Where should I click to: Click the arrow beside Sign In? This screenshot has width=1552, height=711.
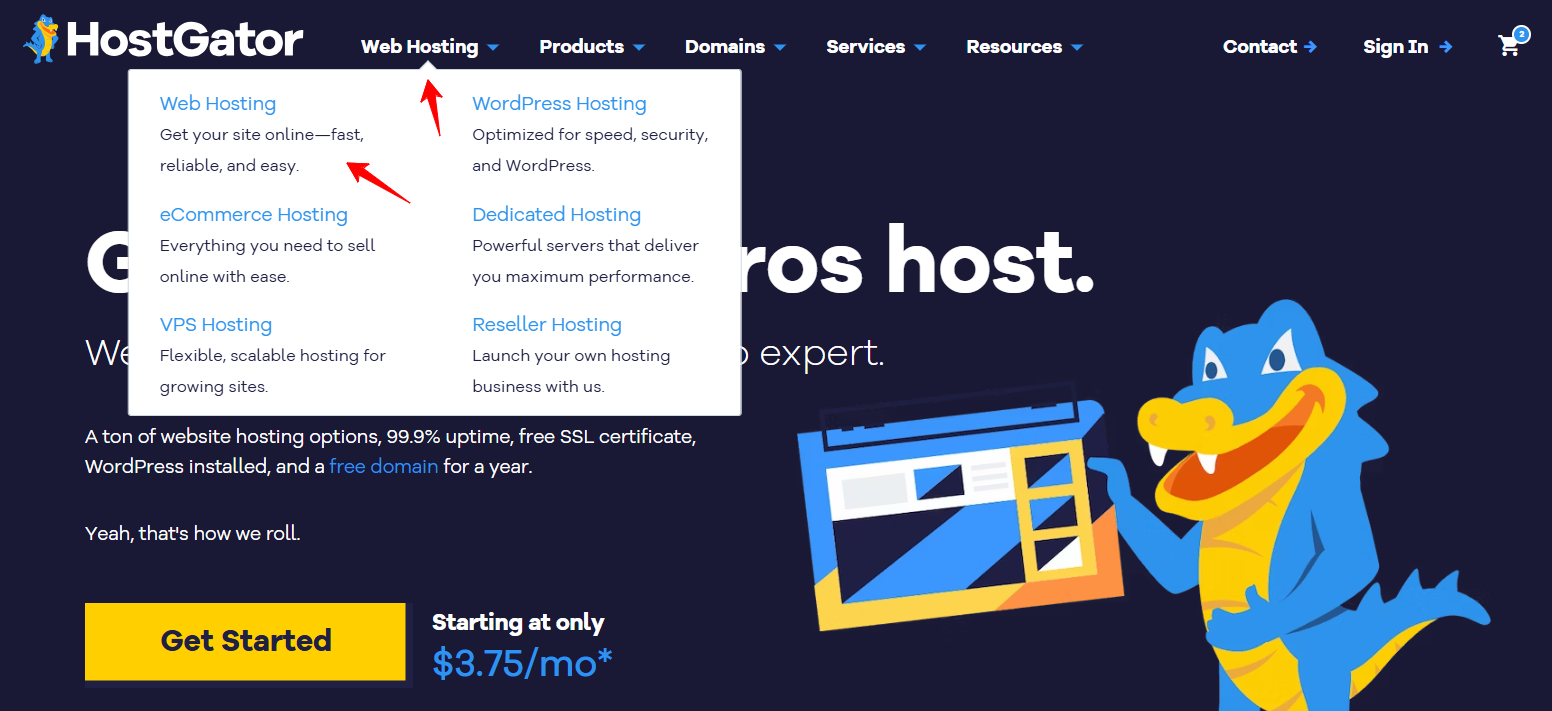[x=1445, y=47]
